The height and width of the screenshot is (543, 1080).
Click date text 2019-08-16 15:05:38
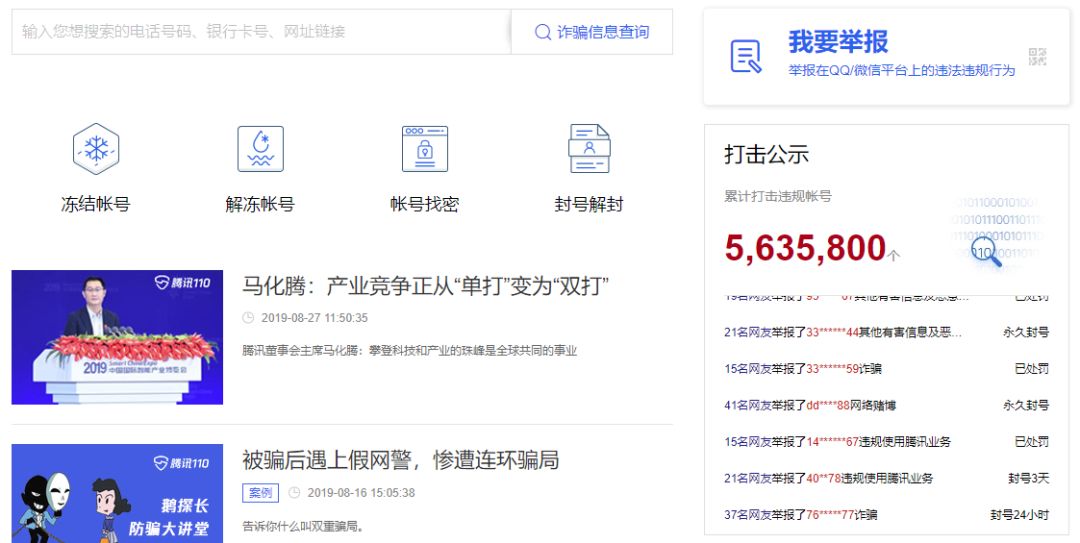click(361, 493)
